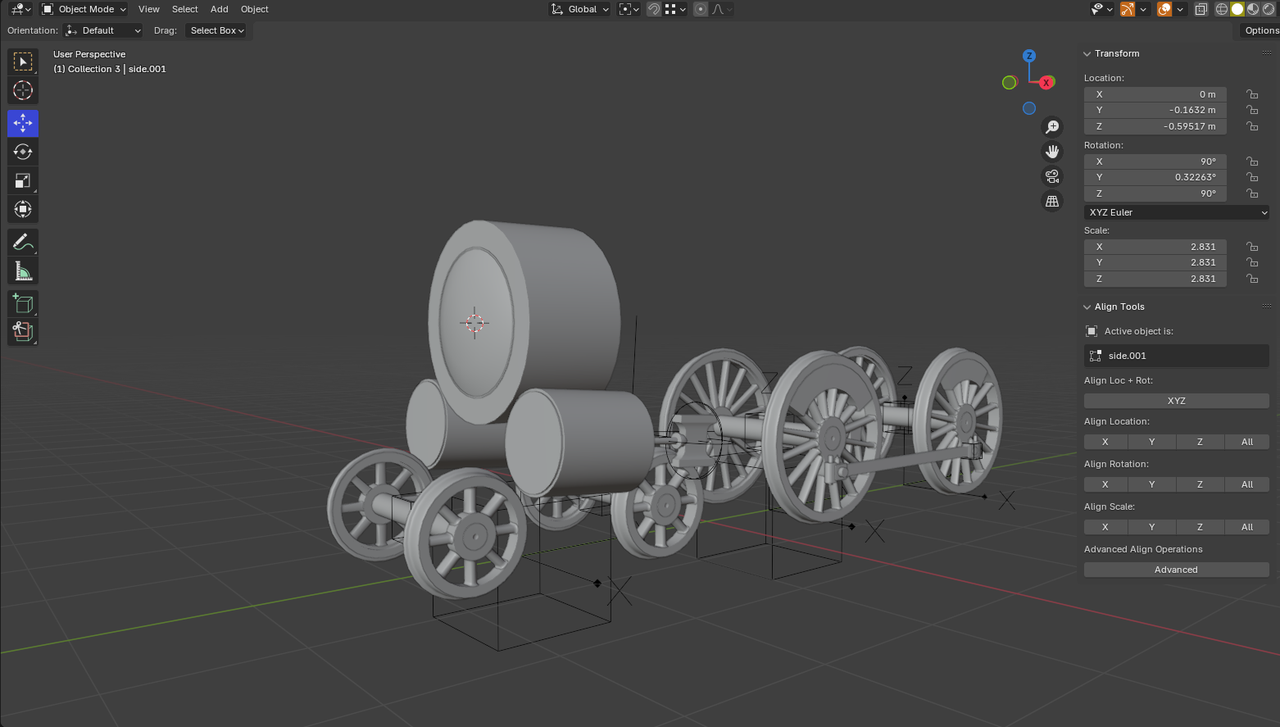Select the bottom toolbar tool below Add Cube
Image resolution: width=1280 pixels, height=727 pixels.
coord(23,332)
